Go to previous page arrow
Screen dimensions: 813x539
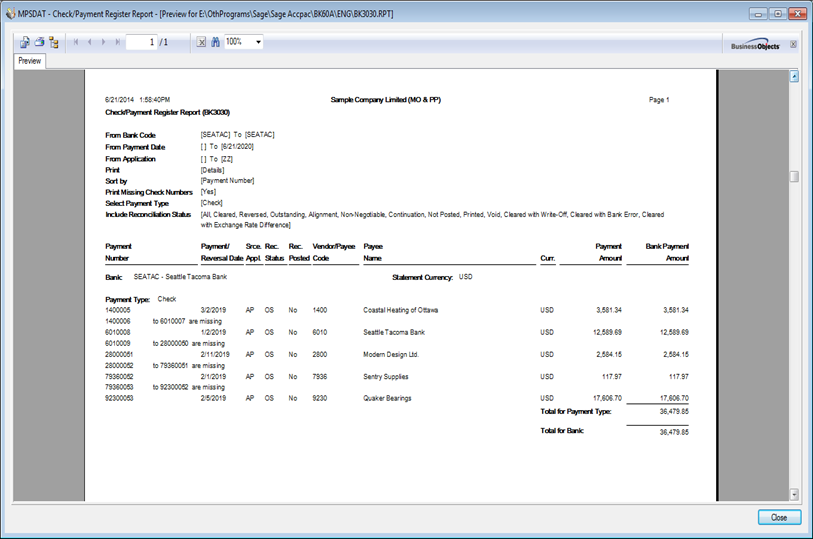point(90,42)
